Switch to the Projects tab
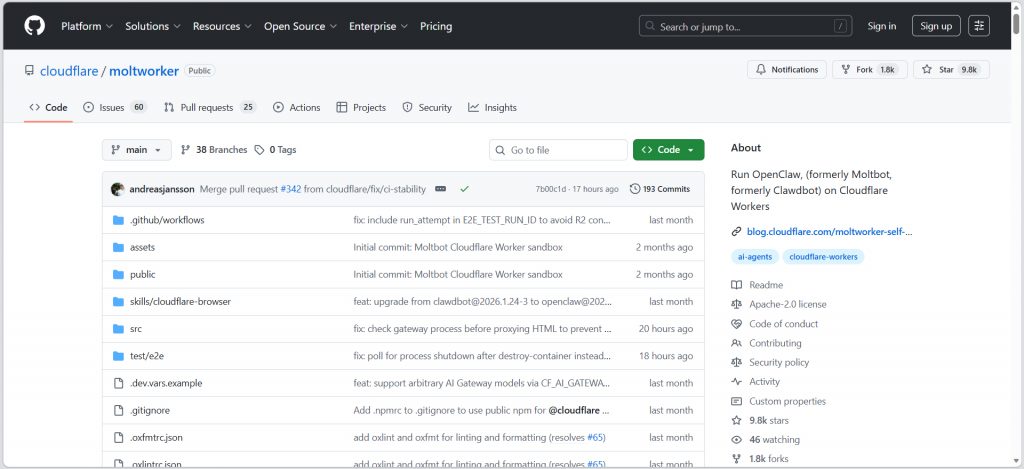This screenshot has width=1024, height=469. coord(361,108)
